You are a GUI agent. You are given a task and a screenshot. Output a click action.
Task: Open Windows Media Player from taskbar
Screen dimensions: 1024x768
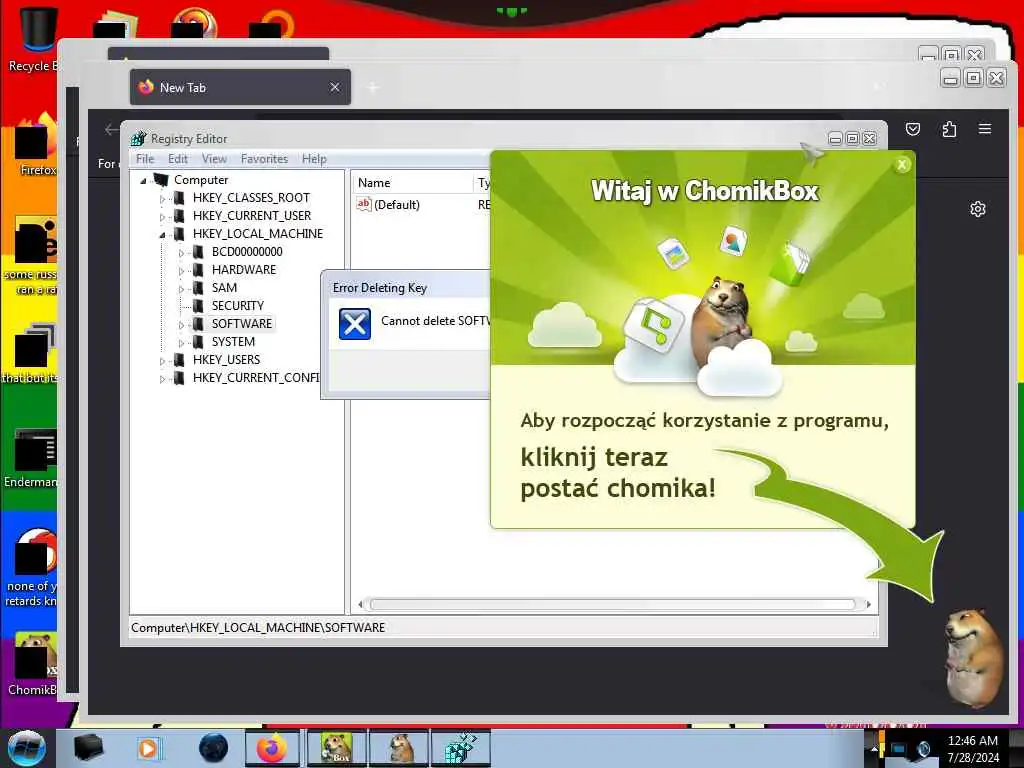[148, 748]
